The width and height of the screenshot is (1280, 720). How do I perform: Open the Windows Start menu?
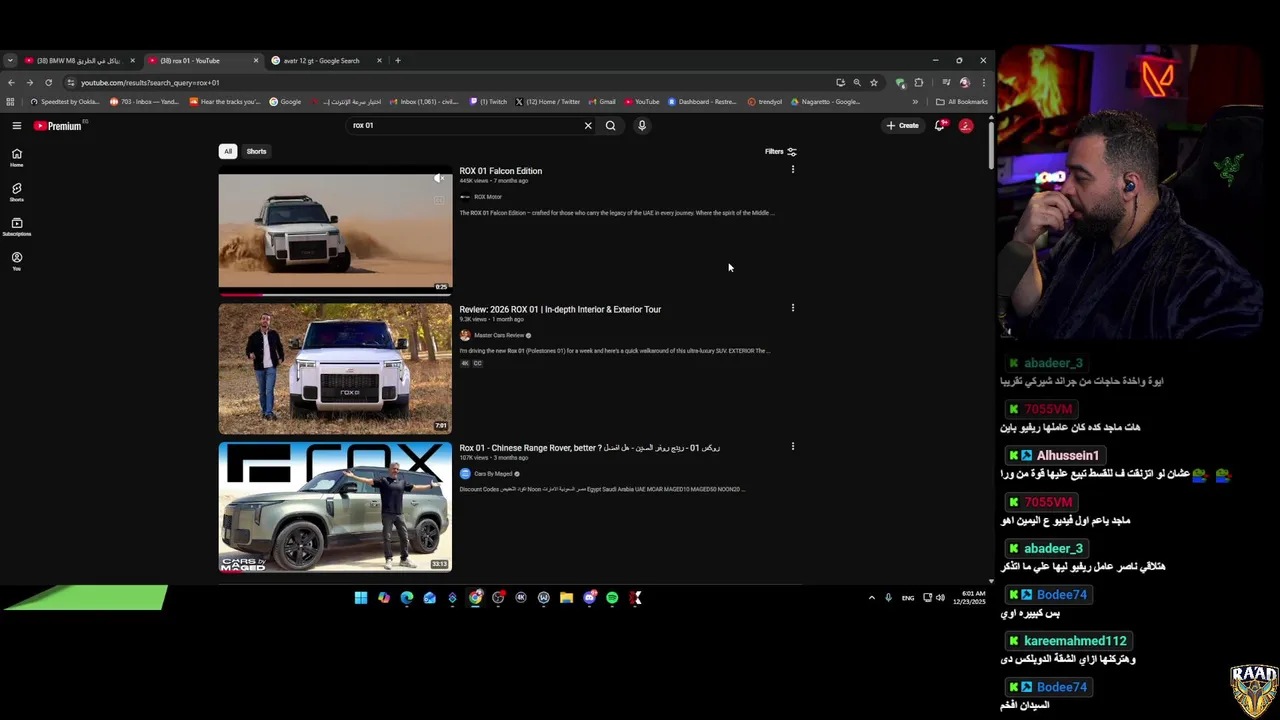point(361,598)
